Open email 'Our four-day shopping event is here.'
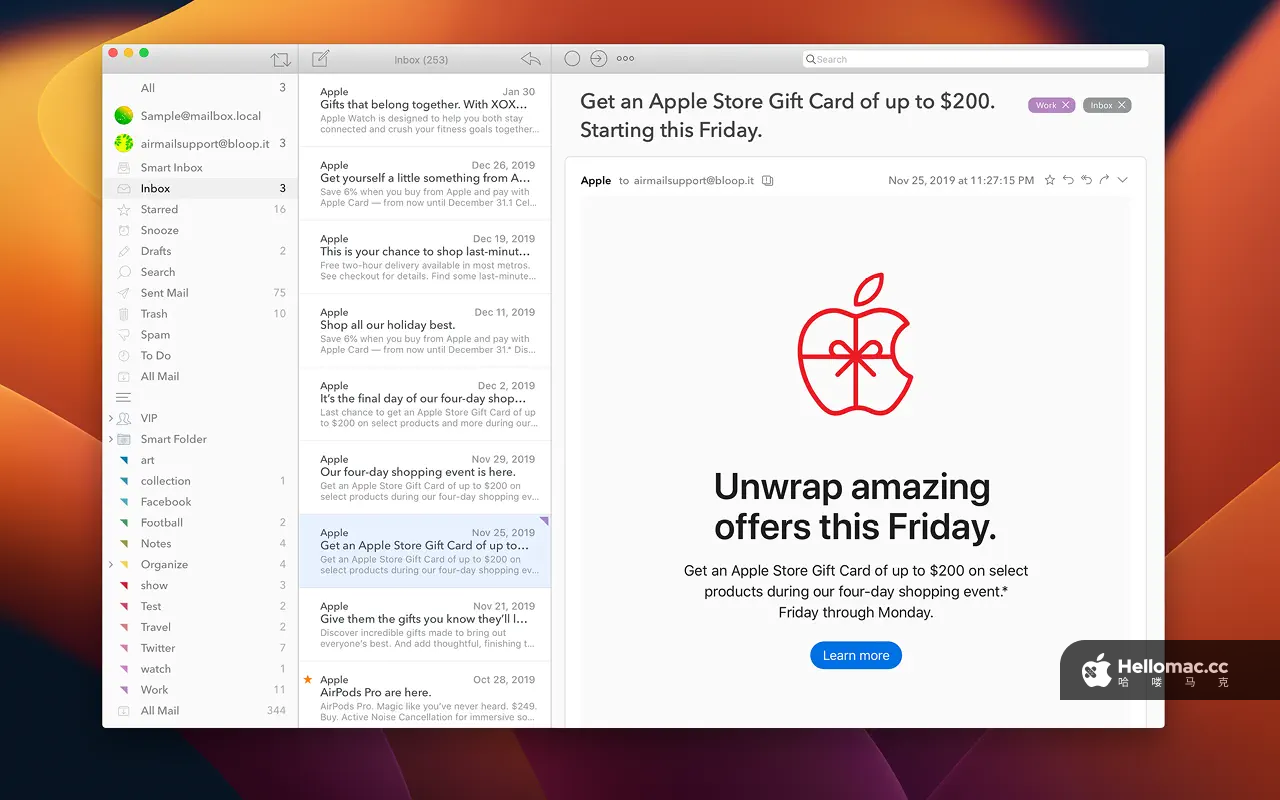This screenshot has height=800, width=1280. point(425,478)
